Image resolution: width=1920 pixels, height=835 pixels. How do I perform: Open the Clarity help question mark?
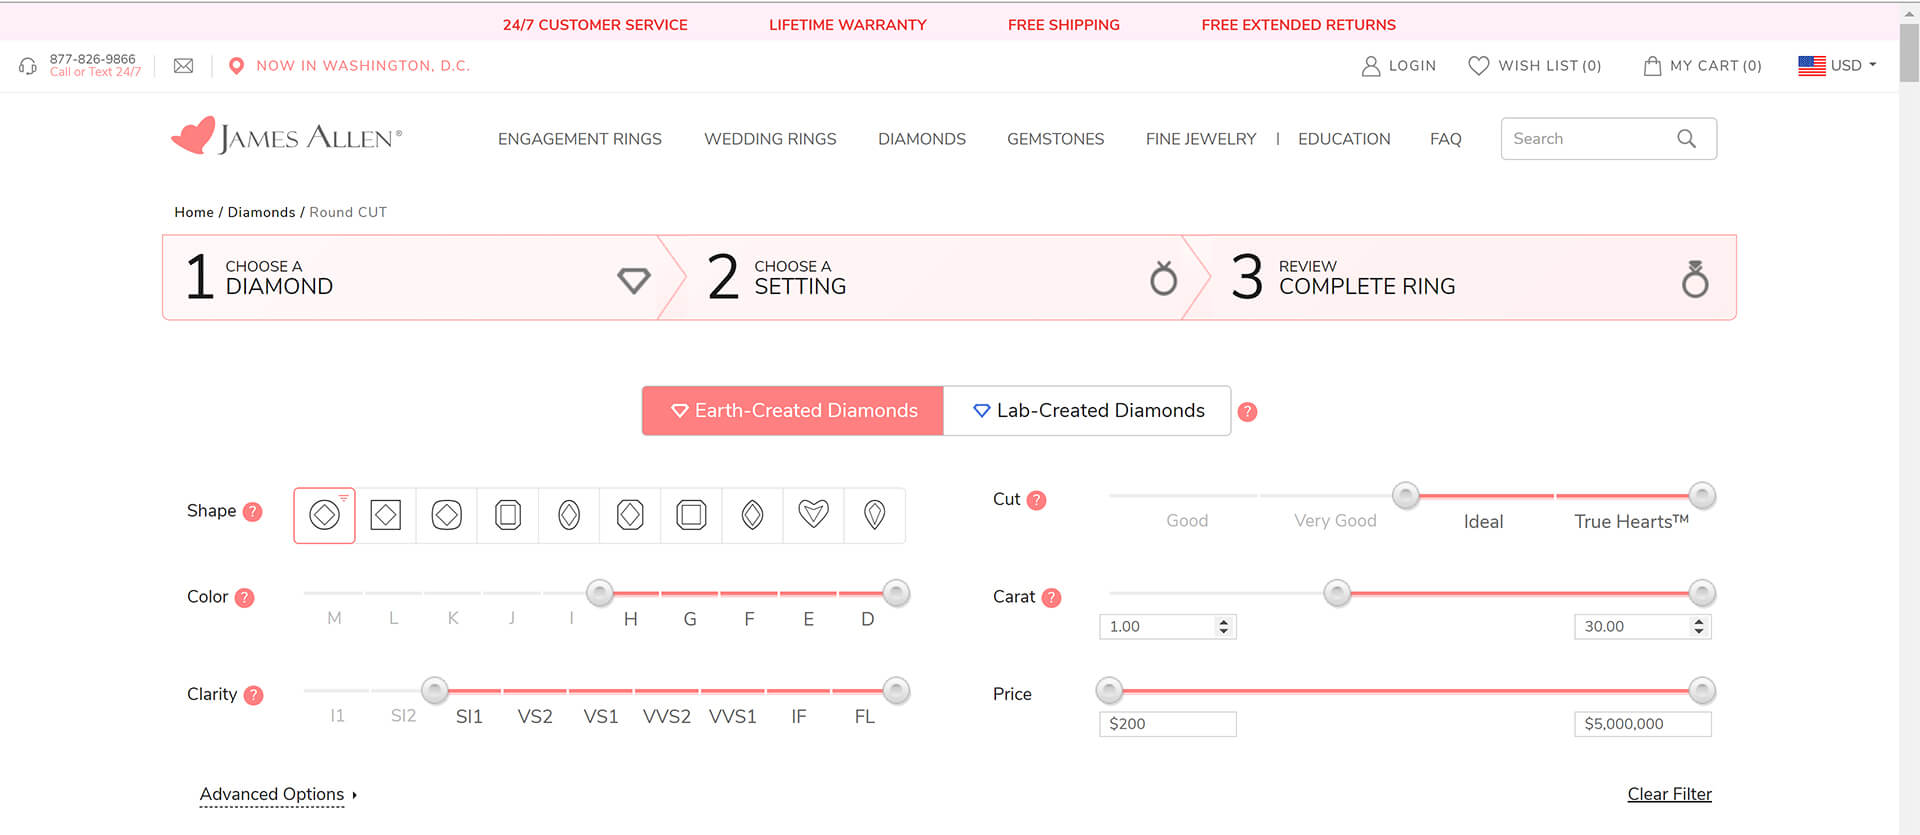(254, 695)
